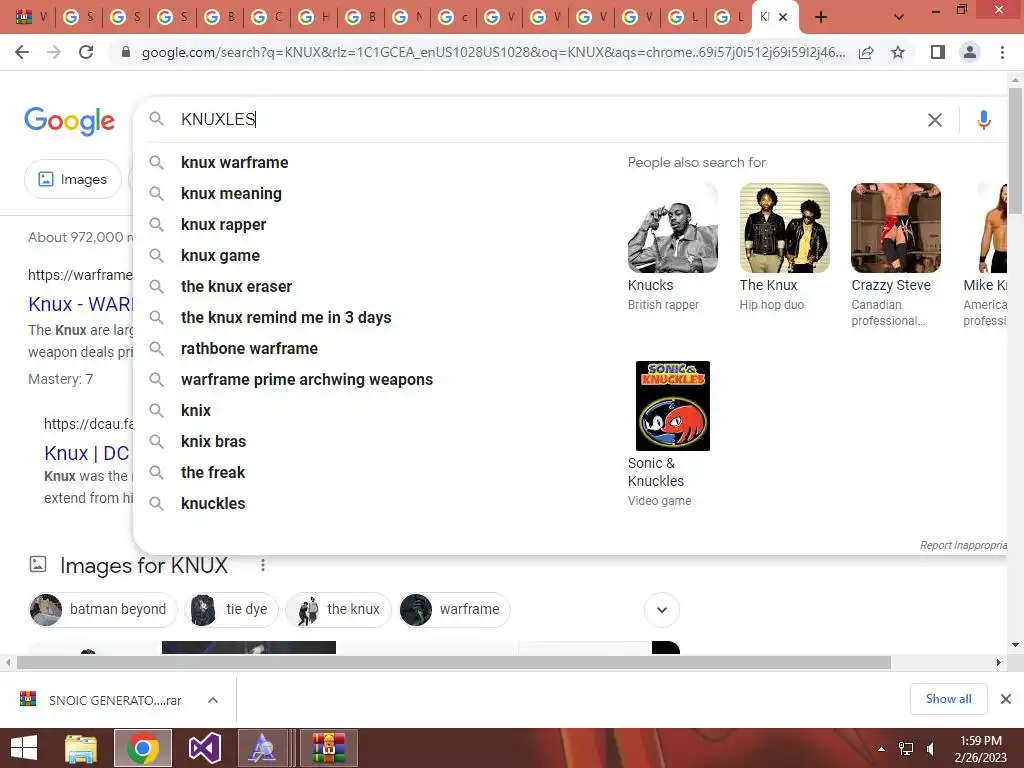Click the forward navigation arrow
The width and height of the screenshot is (1024, 768).
click(x=54, y=52)
